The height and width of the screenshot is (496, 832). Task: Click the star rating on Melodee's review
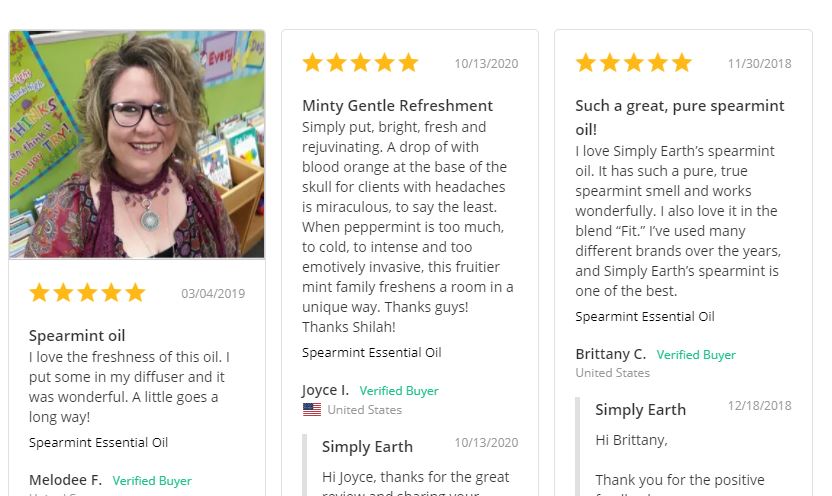(88, 292)
